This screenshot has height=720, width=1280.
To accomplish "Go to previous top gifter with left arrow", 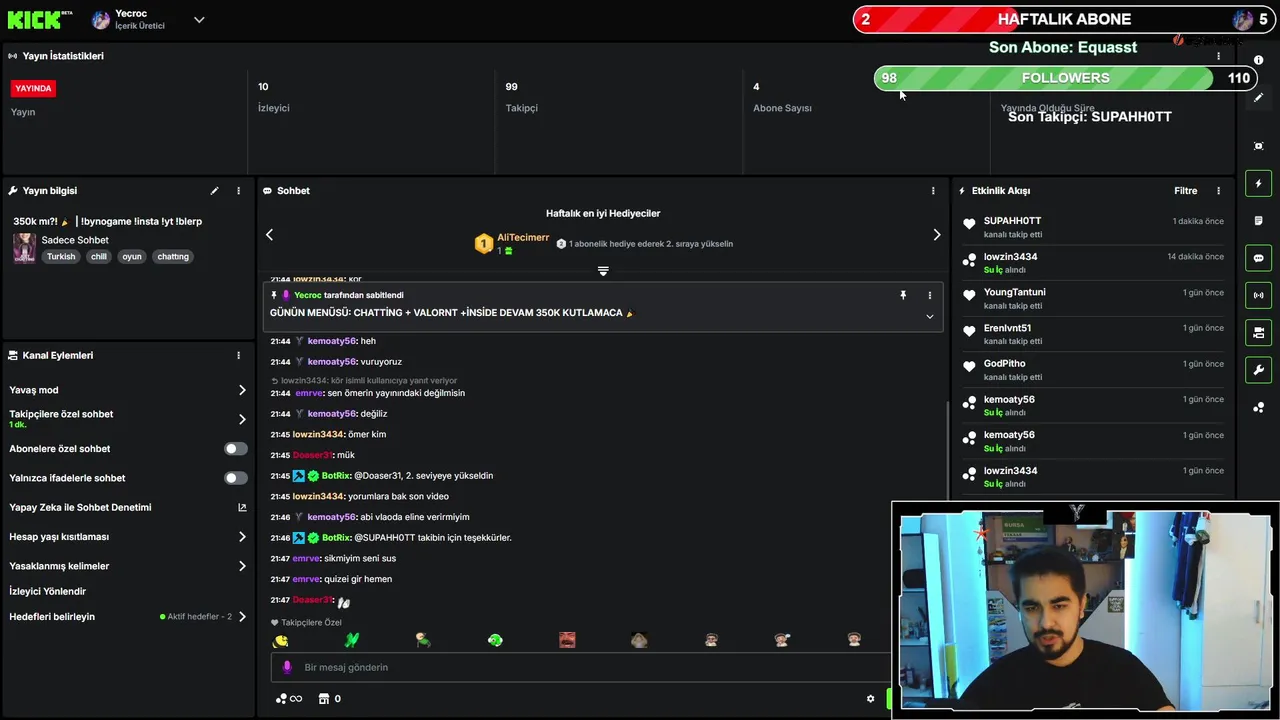I will (269, 235).
